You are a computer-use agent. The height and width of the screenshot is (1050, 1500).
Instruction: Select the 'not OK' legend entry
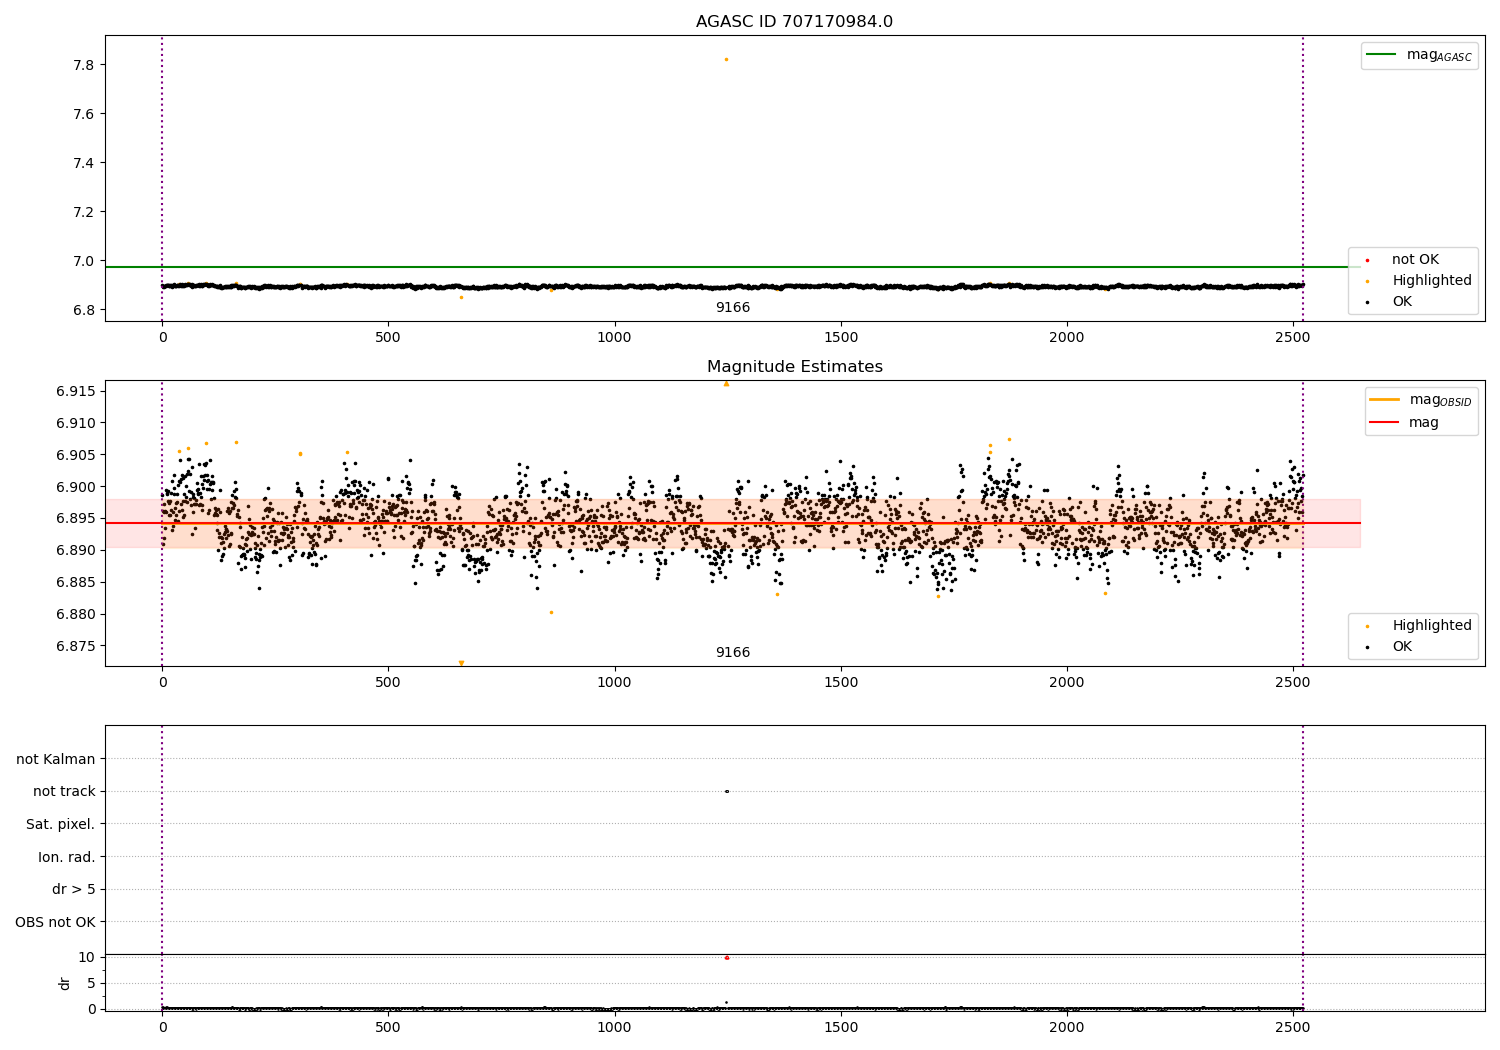coord(1403,260)
